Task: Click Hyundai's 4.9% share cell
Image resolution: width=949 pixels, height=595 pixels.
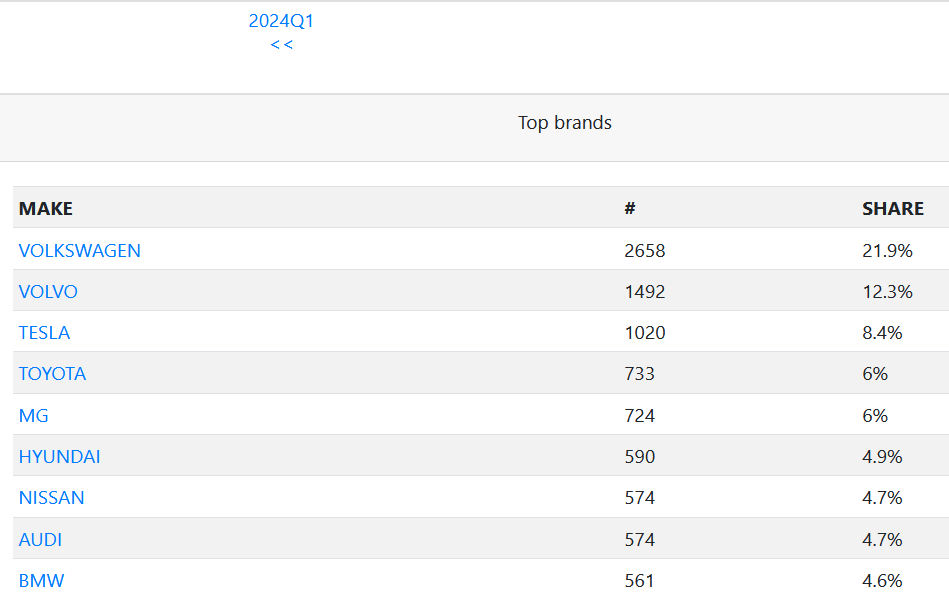Action: (x=882, y=457)
